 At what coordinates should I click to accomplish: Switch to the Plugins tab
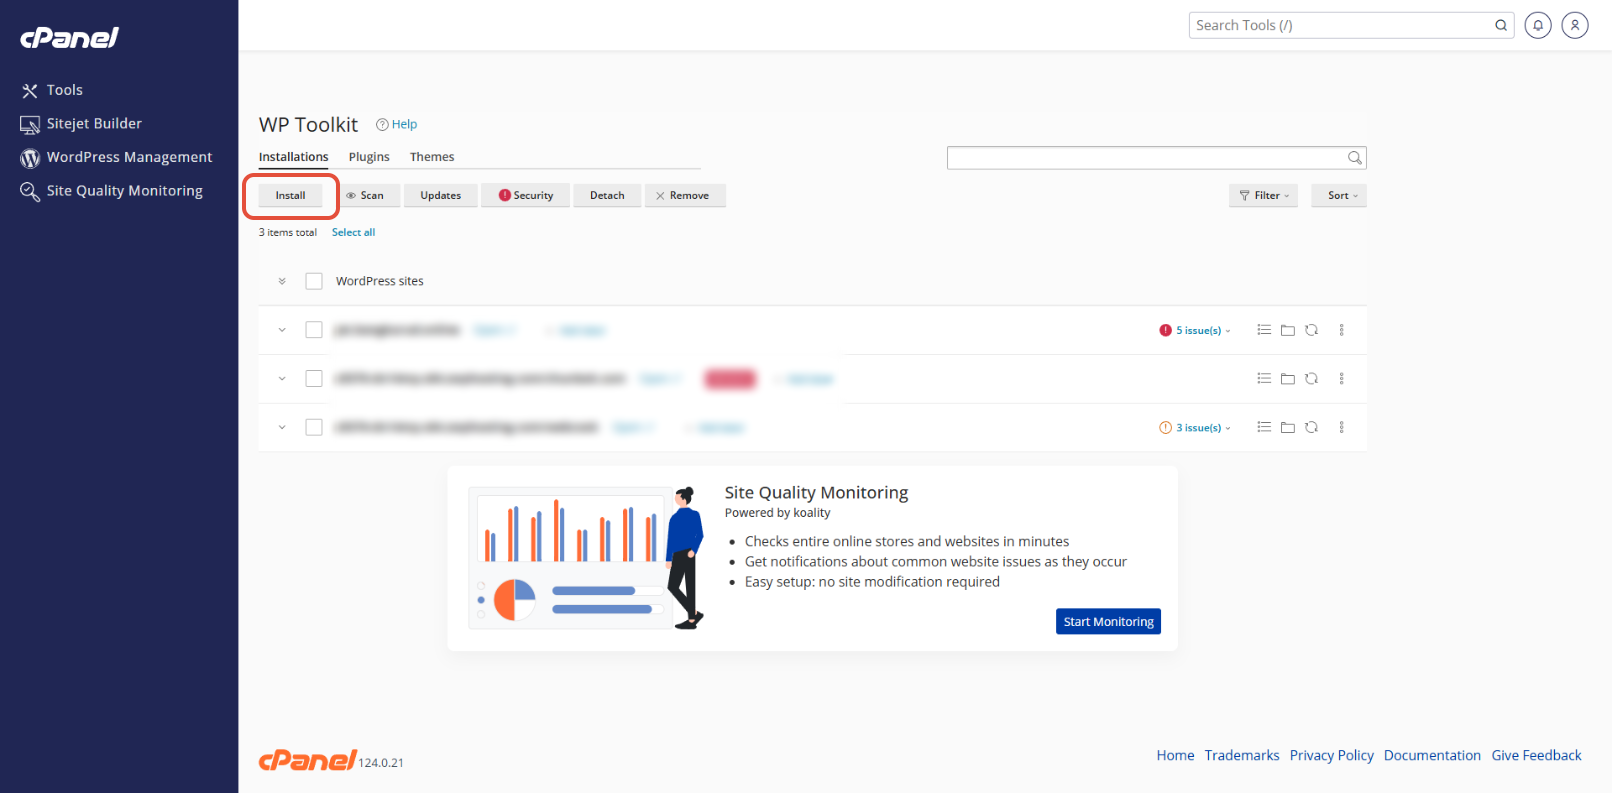(369, 157)
